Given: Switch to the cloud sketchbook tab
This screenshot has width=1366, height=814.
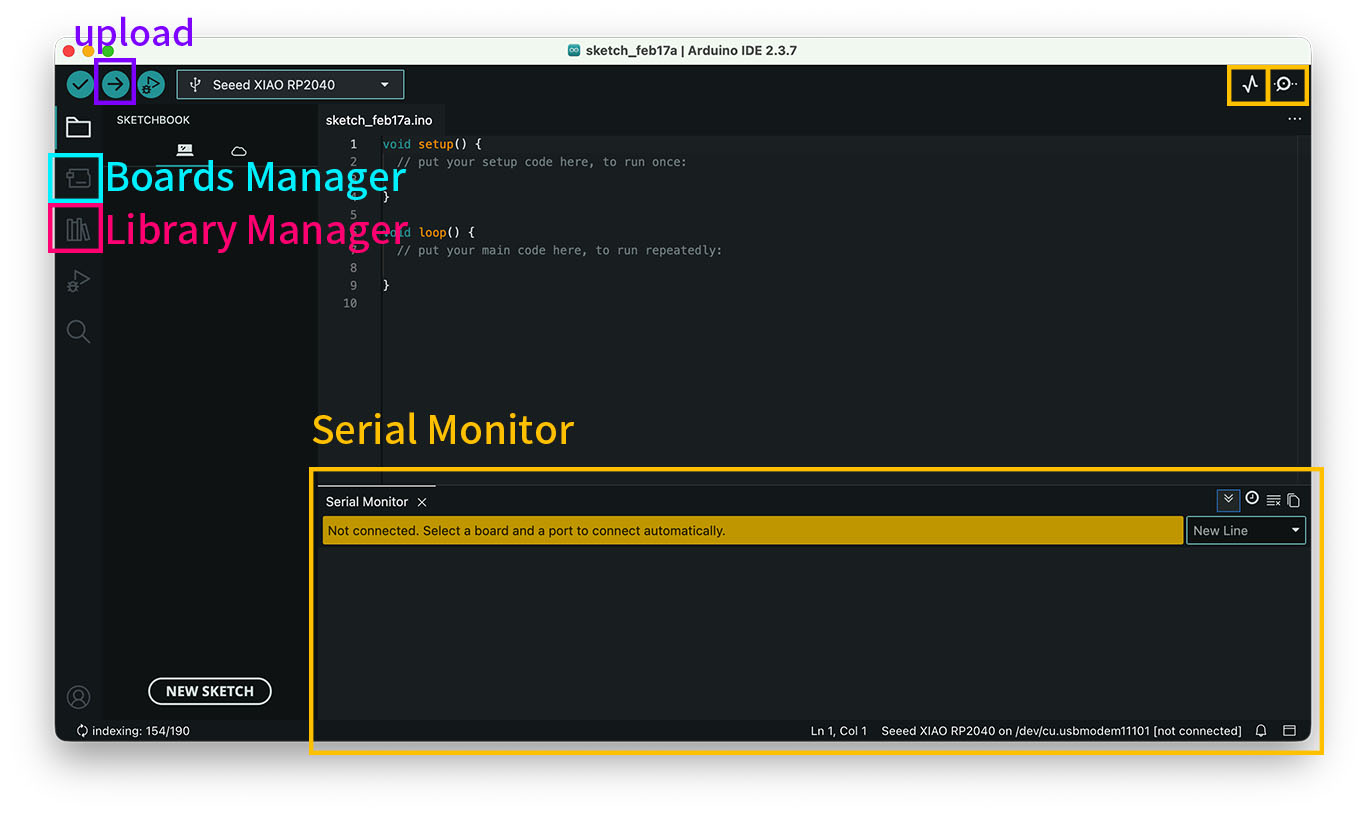Looking at the screenshot, I should pyautogui.click(x=239, y=151).
